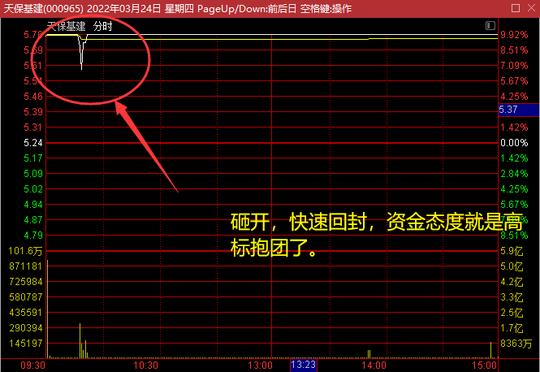Click the green 5.17 price label
Viewport: 540px width, 372px height.
(x=33, y=158)
